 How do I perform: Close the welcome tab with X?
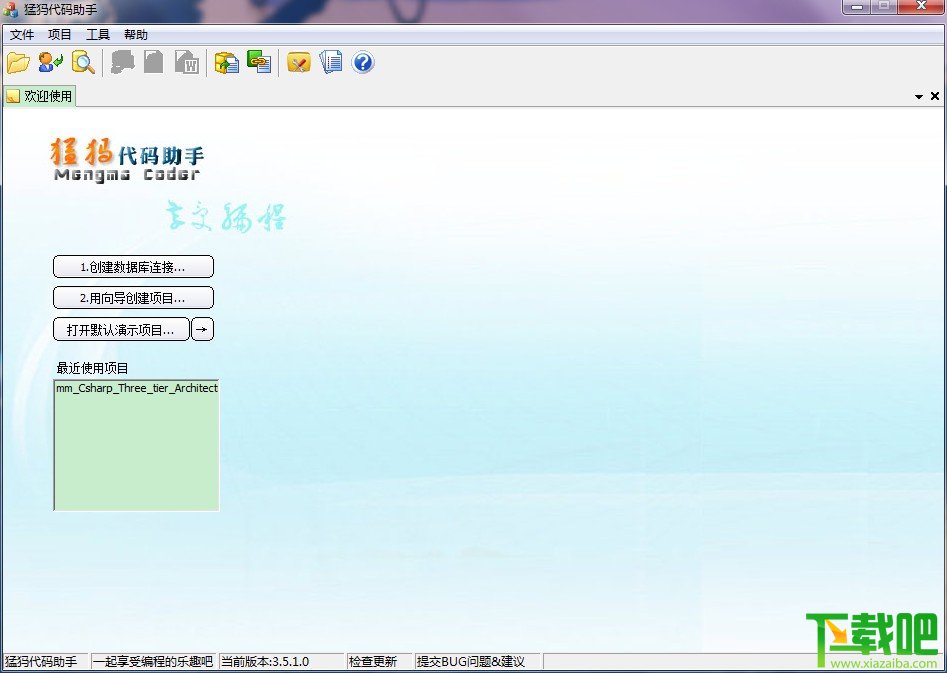[935, 96]
